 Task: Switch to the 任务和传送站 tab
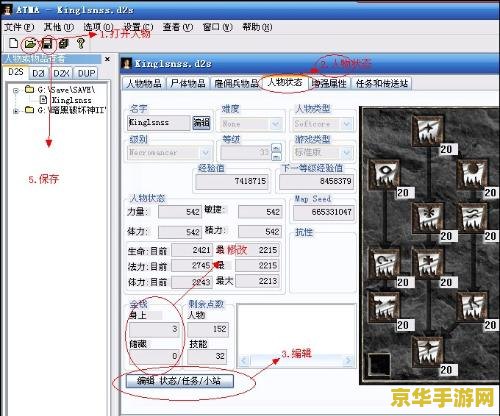tap(382, 83)
